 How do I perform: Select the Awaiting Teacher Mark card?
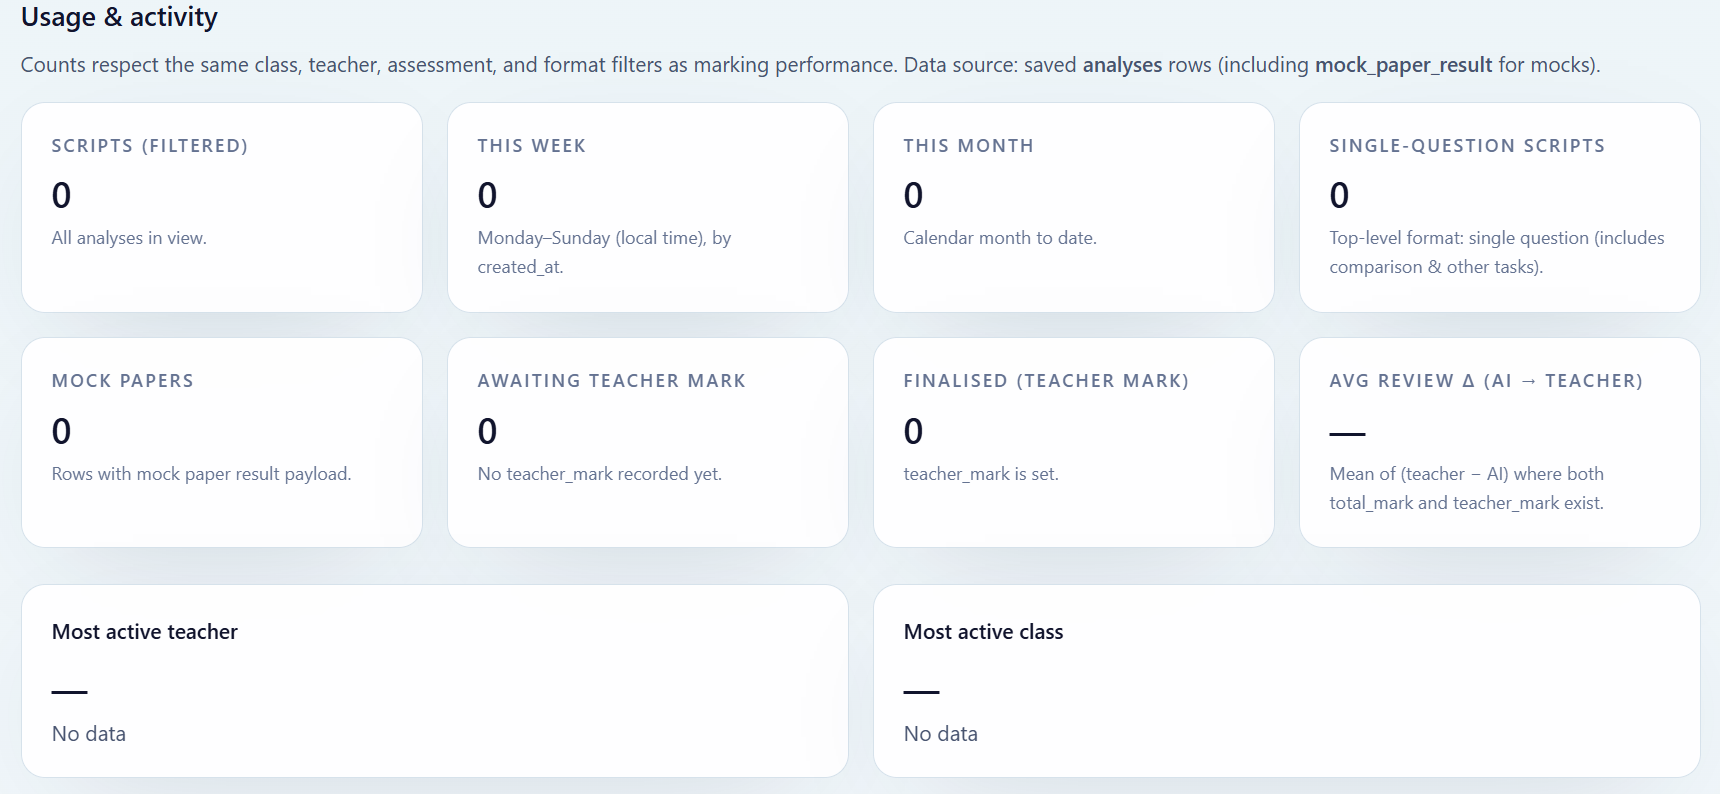pyautogui.click(x=647, y=442)
